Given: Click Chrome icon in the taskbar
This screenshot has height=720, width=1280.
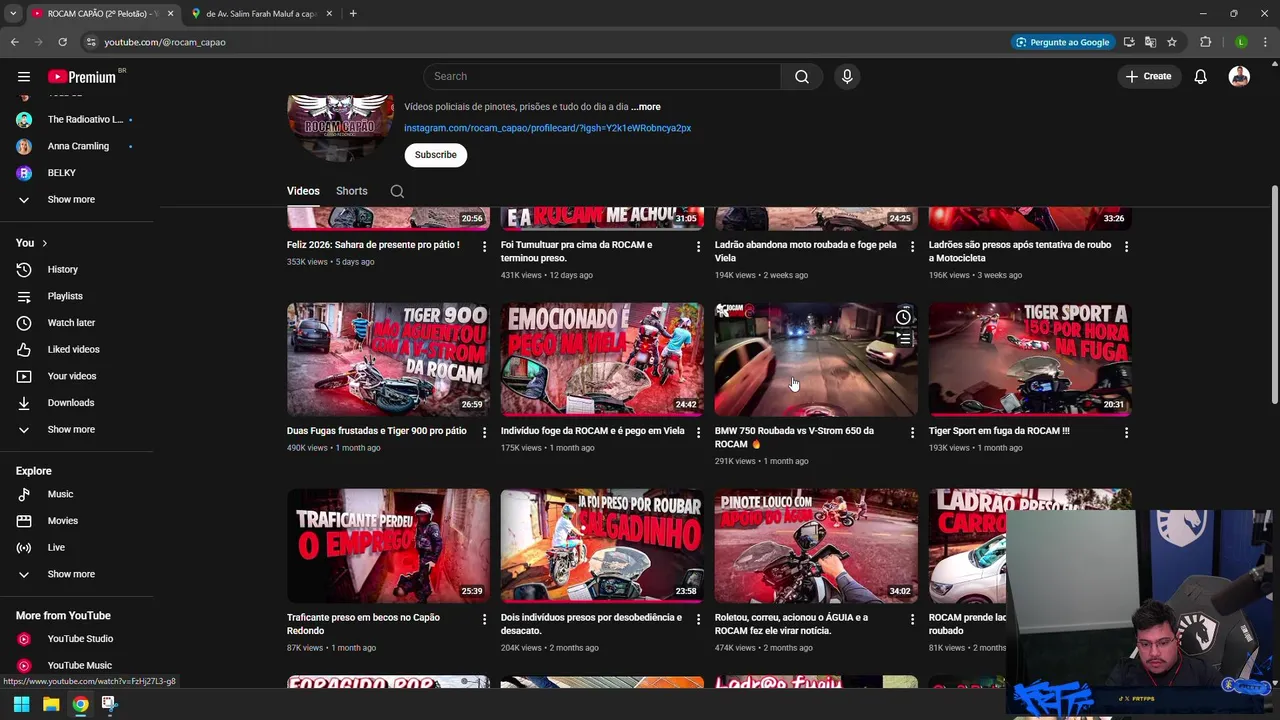Looking at the screenshot, I should click(80, 704).
